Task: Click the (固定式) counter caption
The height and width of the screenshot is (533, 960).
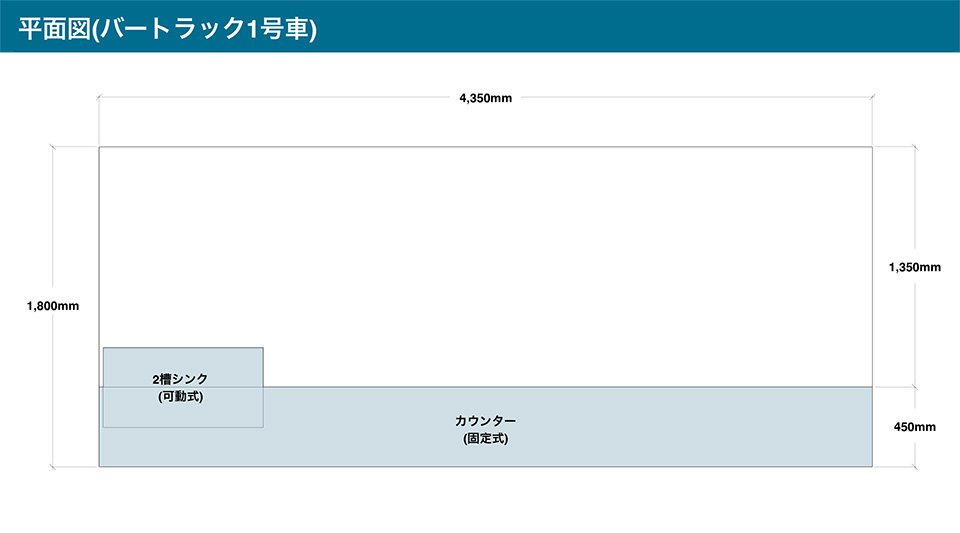Action: [x=486, y=439]
